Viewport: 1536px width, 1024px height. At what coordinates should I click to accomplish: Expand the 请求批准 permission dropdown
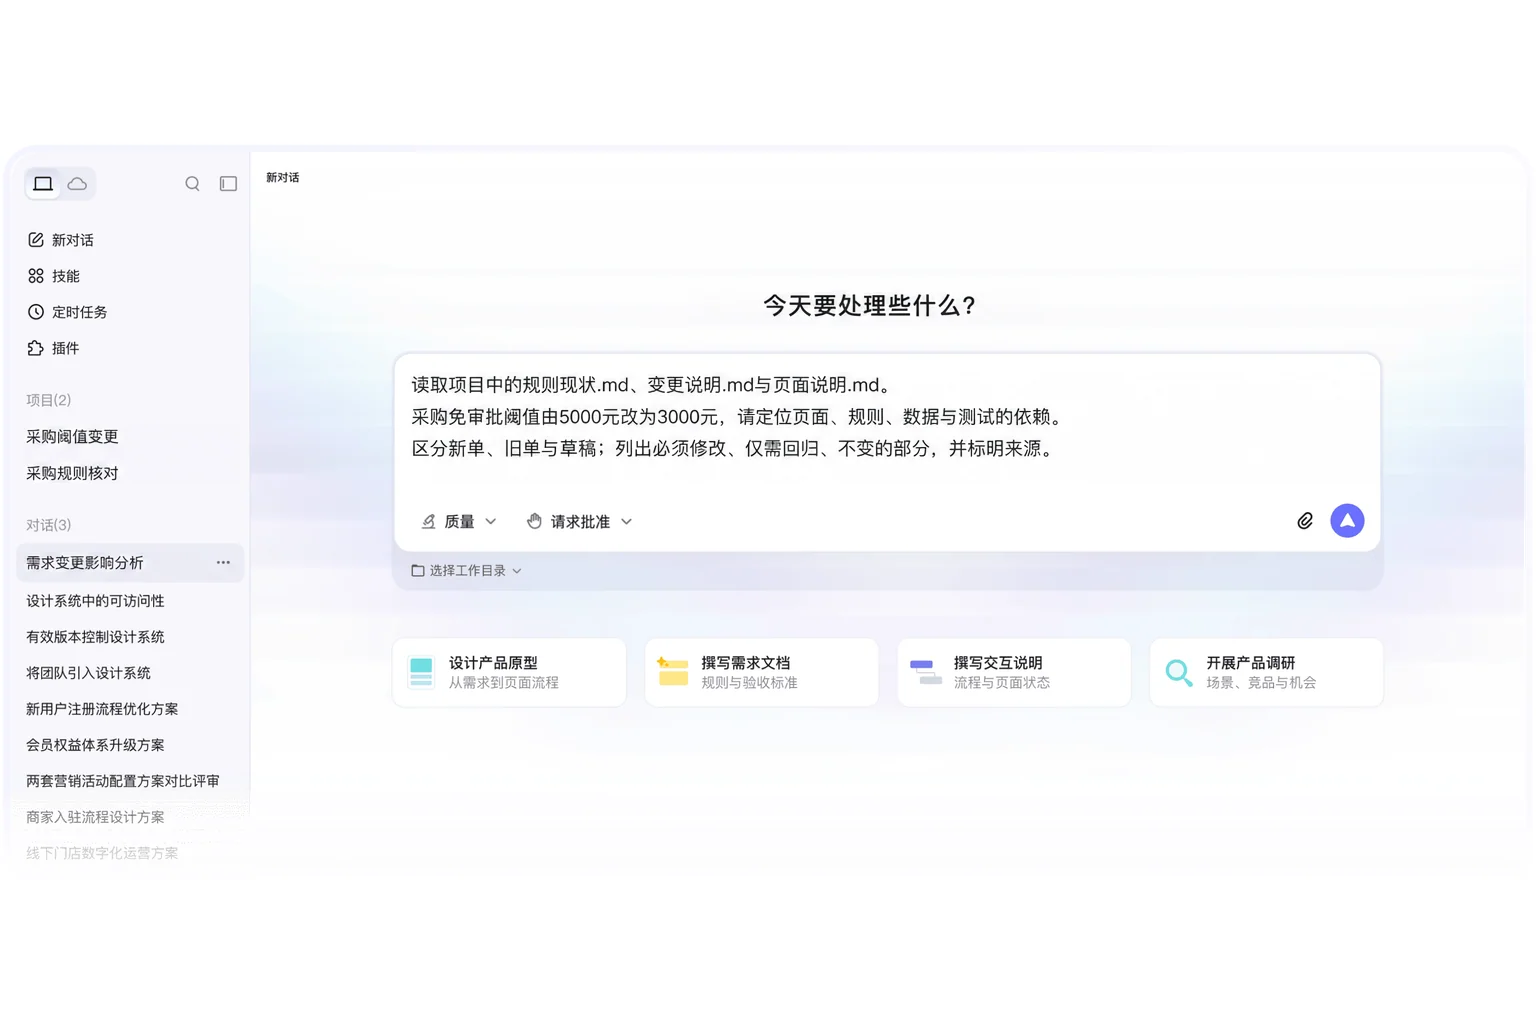point(579,521)
